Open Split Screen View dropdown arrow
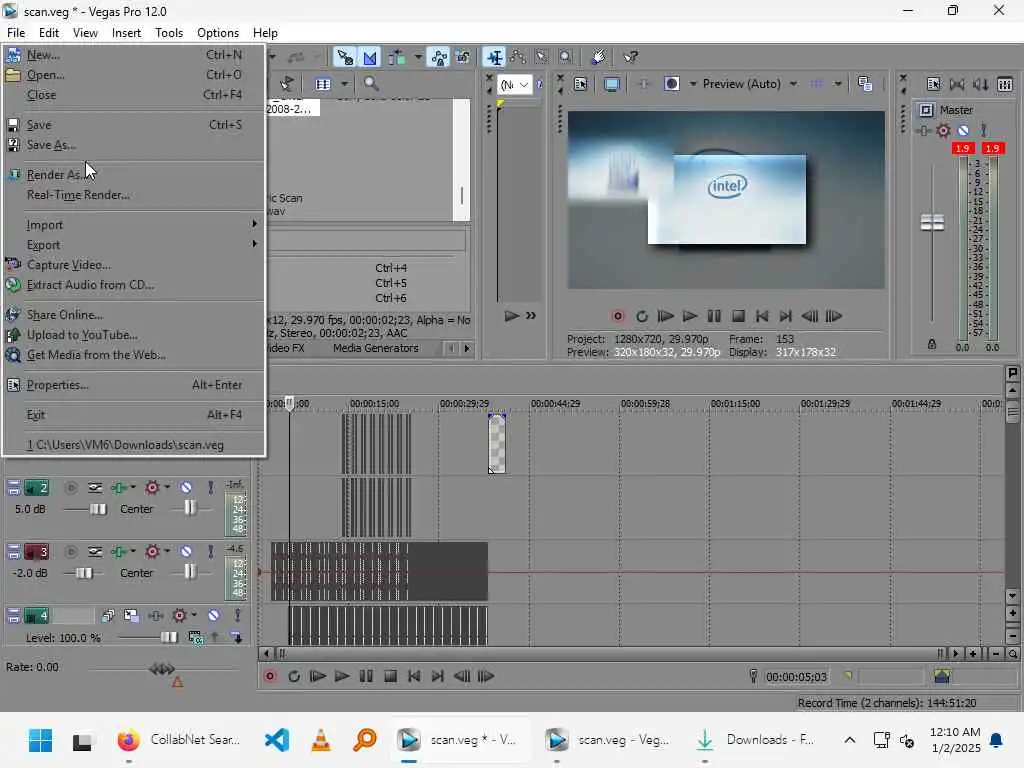This screenshot has height=768, width=1024. 692,84
